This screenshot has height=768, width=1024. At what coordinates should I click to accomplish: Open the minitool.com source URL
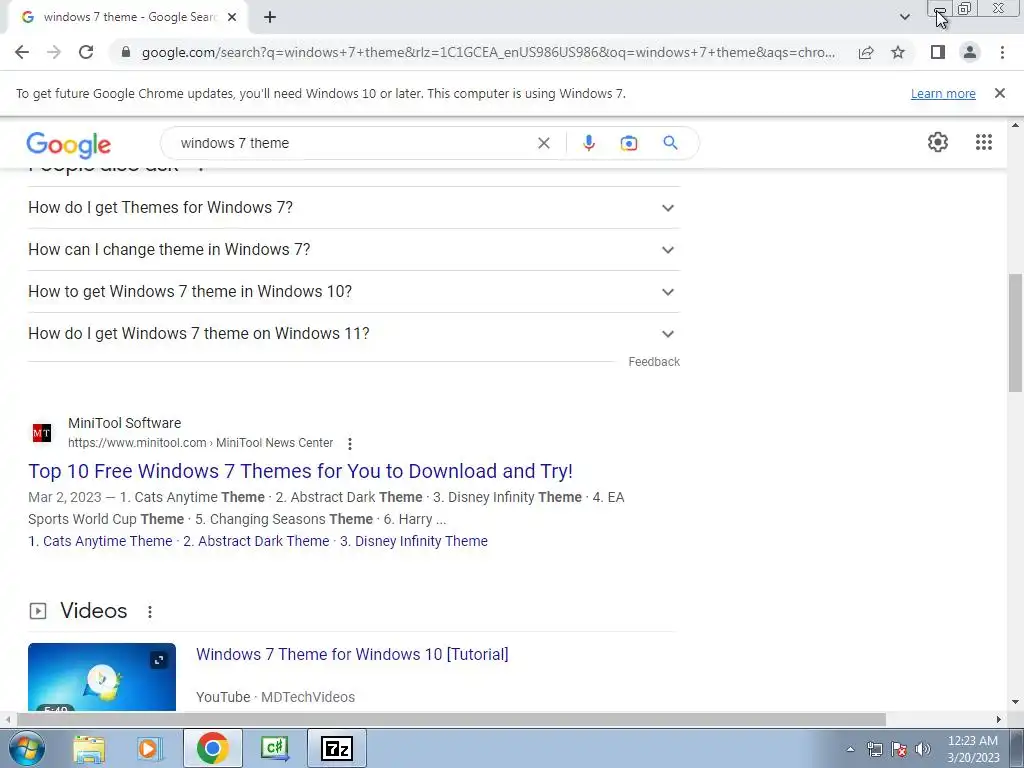tap(200, 443)
